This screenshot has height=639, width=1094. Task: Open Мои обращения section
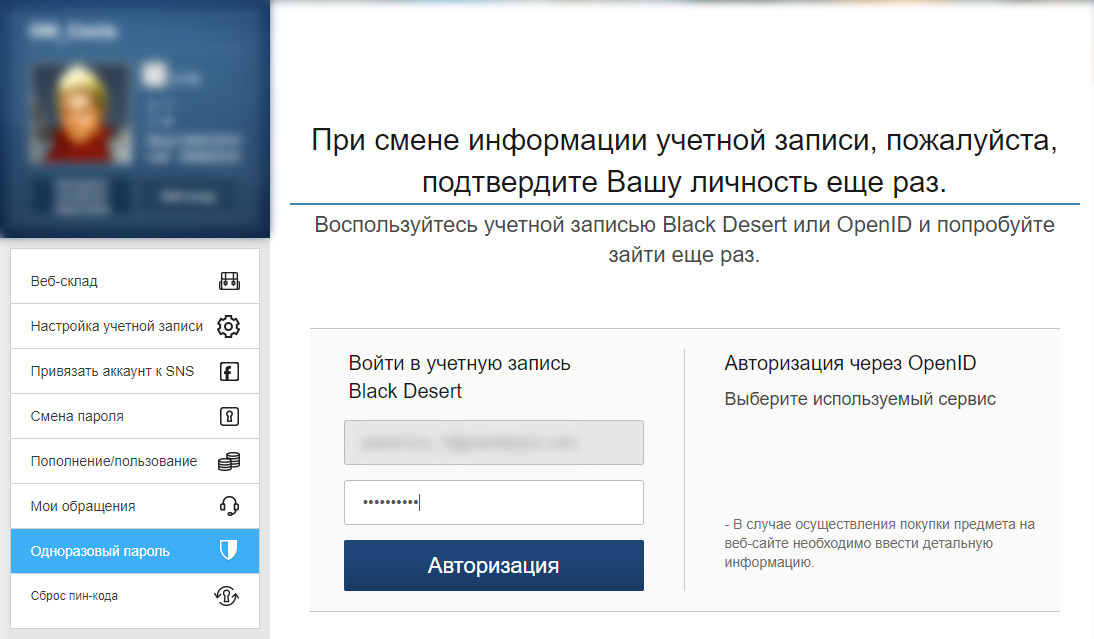click(x=135, y=506)
